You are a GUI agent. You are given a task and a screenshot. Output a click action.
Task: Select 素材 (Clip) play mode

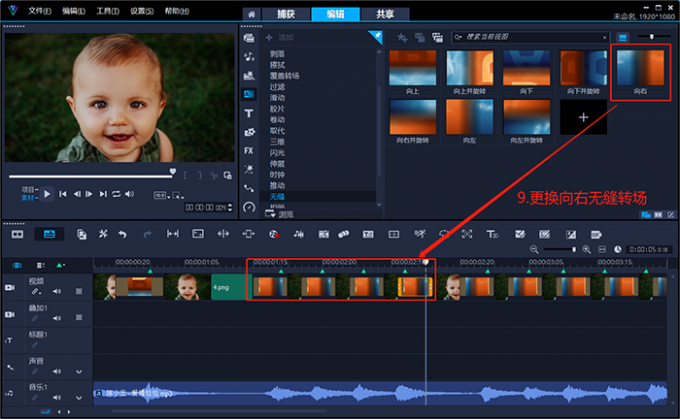pos(29,198)
